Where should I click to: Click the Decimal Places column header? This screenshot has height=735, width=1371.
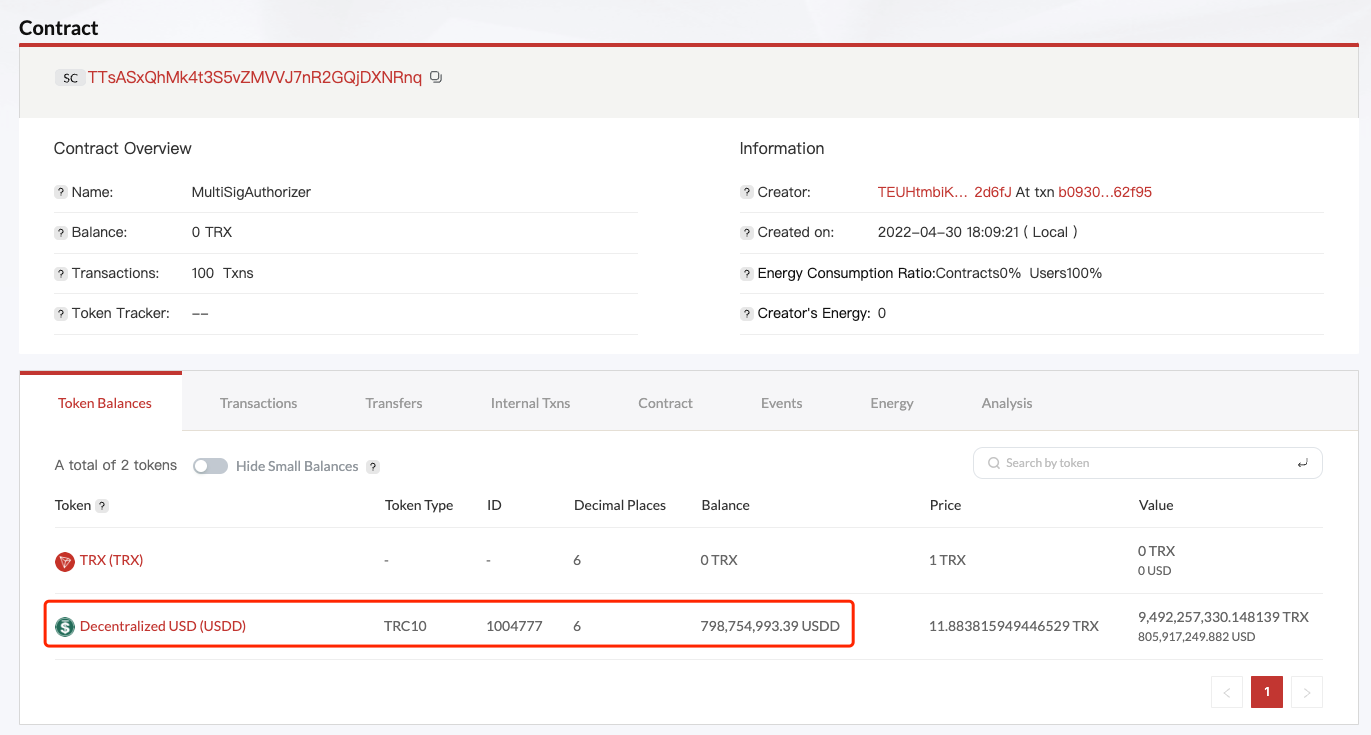click(620, 505)
